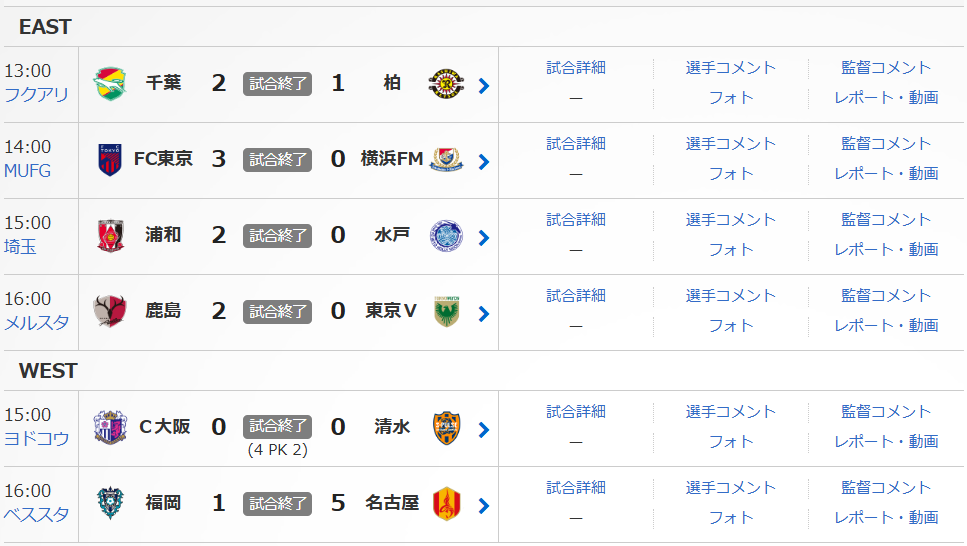Click the Shimizu (清水) team crest
The width and height of the screenshot is (967, 546).
point(446,428)
